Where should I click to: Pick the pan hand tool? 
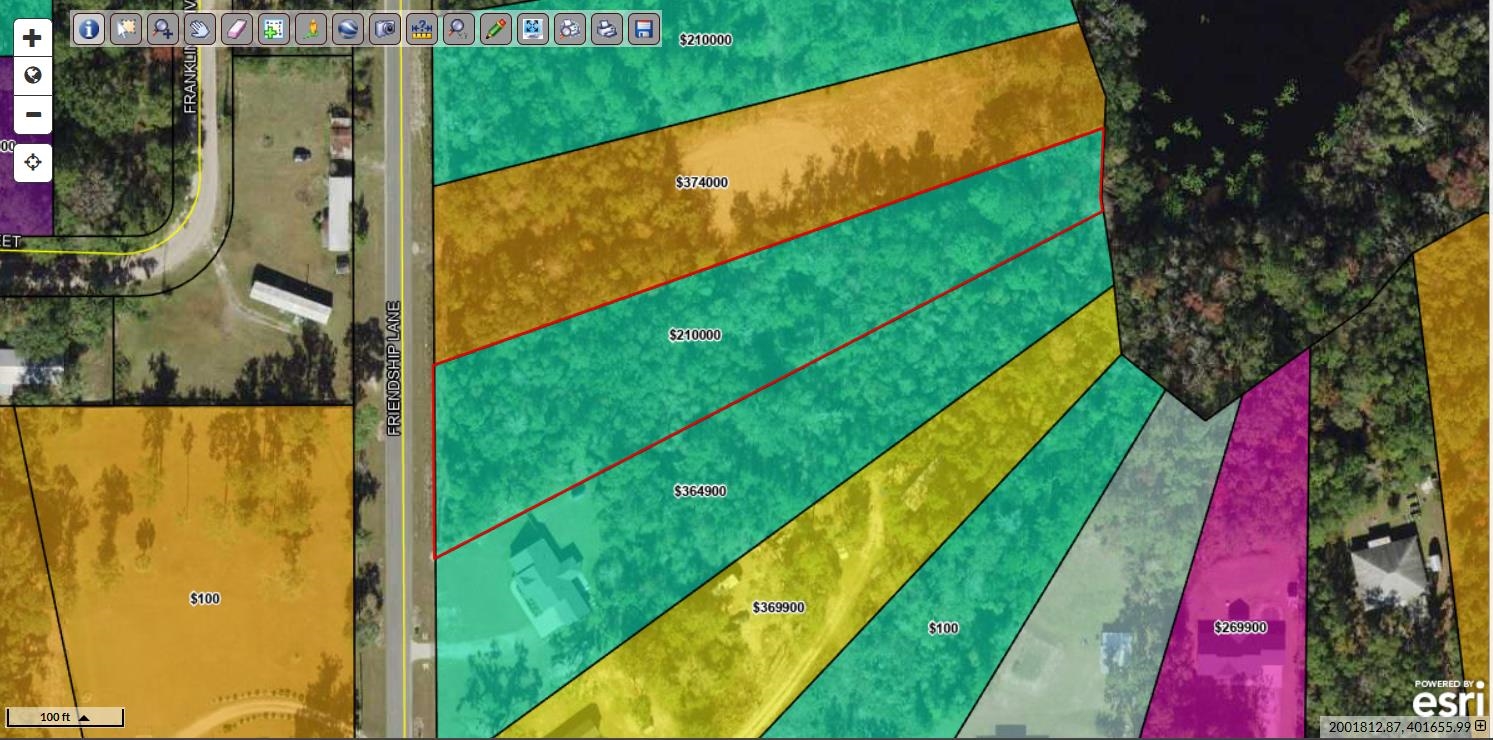200,29
